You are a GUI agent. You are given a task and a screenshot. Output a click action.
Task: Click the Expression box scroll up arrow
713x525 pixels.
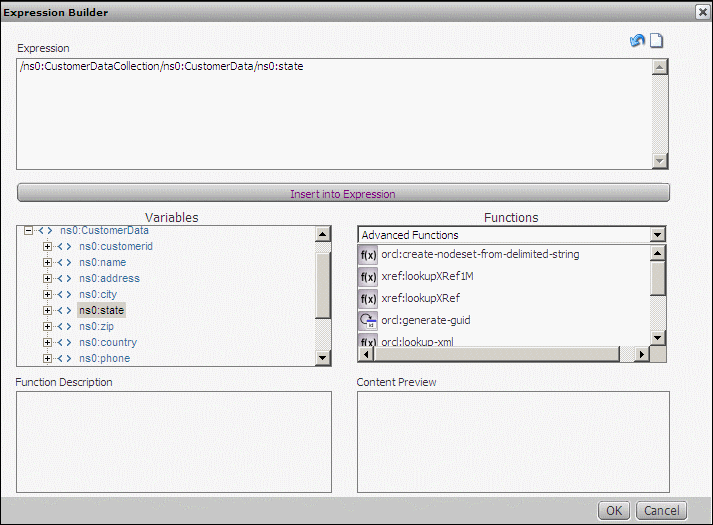tap(659, 67)
